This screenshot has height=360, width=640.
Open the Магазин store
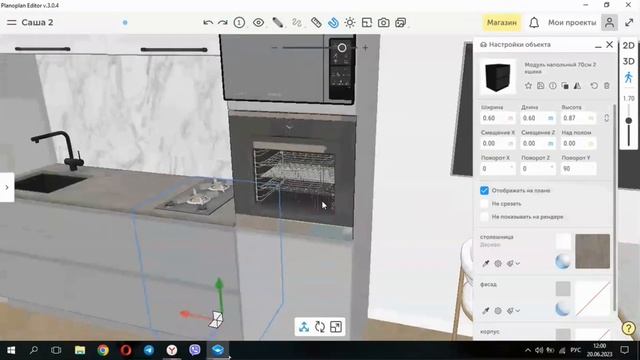click(502, 23)
